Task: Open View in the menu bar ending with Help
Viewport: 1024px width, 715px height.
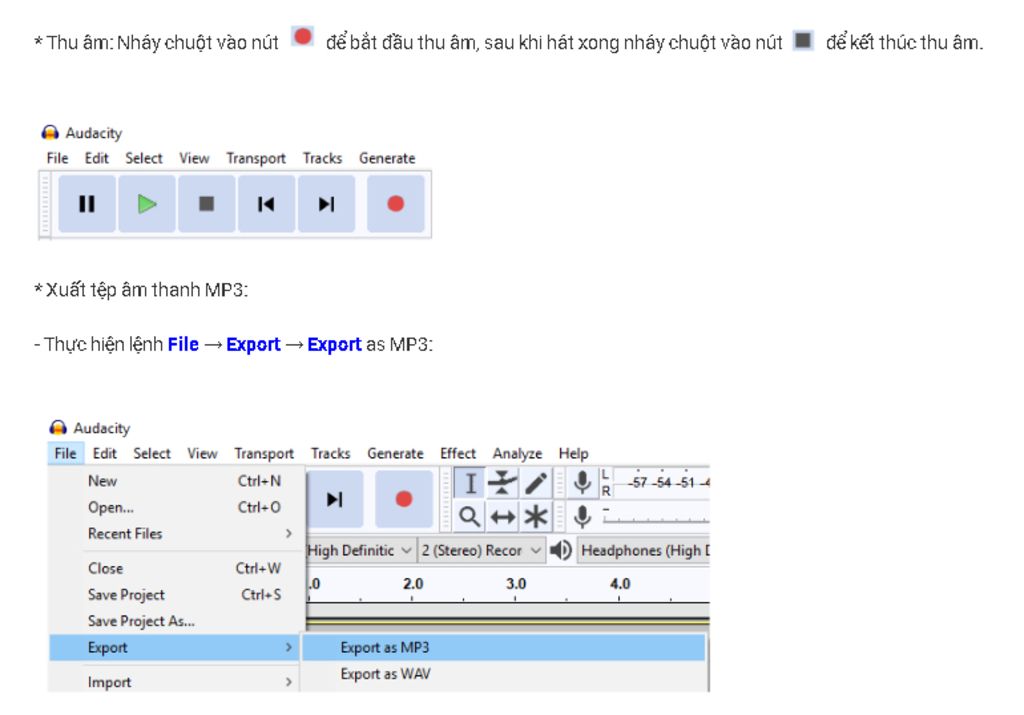Action: (202, 453)
